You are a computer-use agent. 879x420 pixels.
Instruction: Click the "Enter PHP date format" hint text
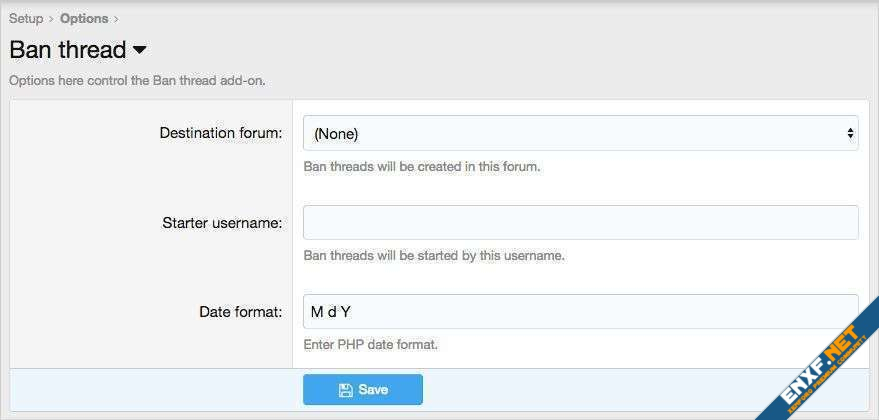click(x=370, y=344)
